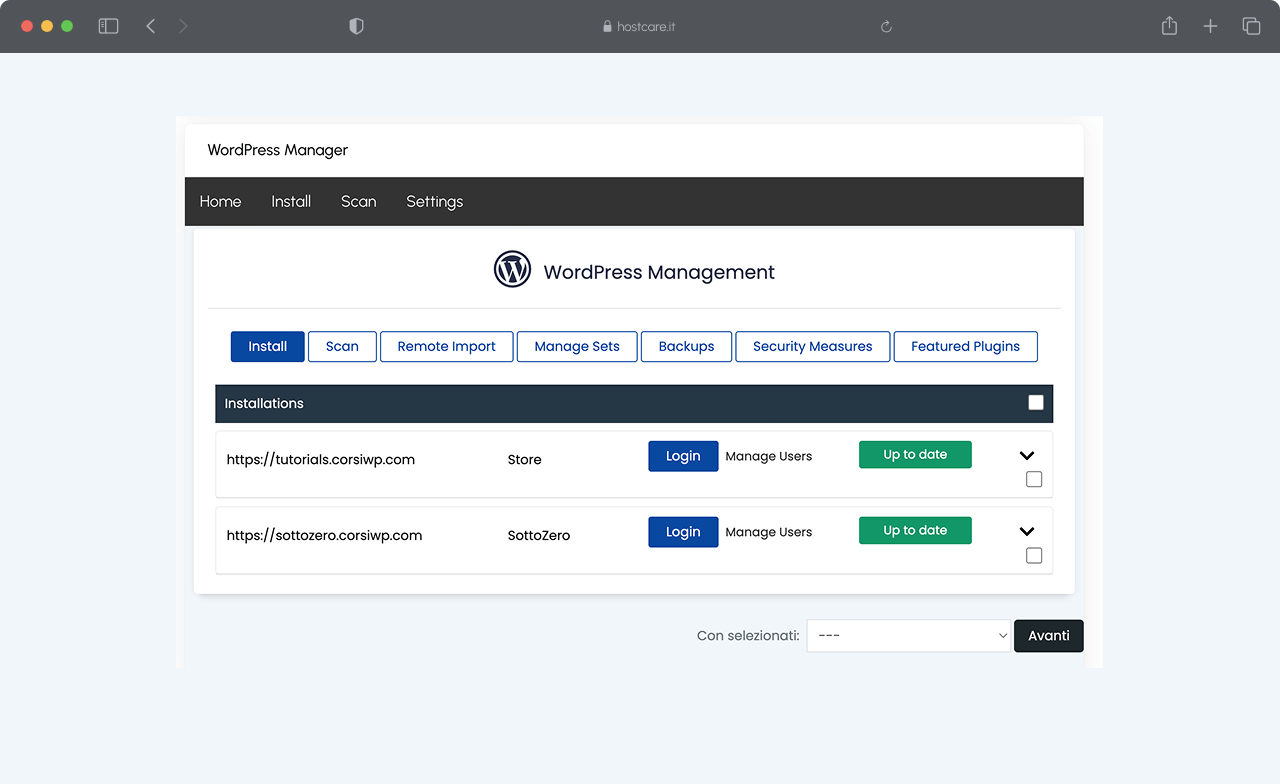This screenshot has height=784, width=1280.
Task: Click the lock icon in address bar
Action: tap(607, 27)
